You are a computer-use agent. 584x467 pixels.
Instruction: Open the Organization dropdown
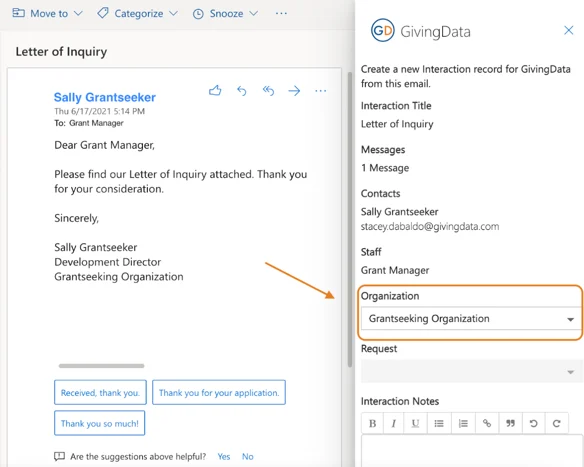click(x=471, y=319)
